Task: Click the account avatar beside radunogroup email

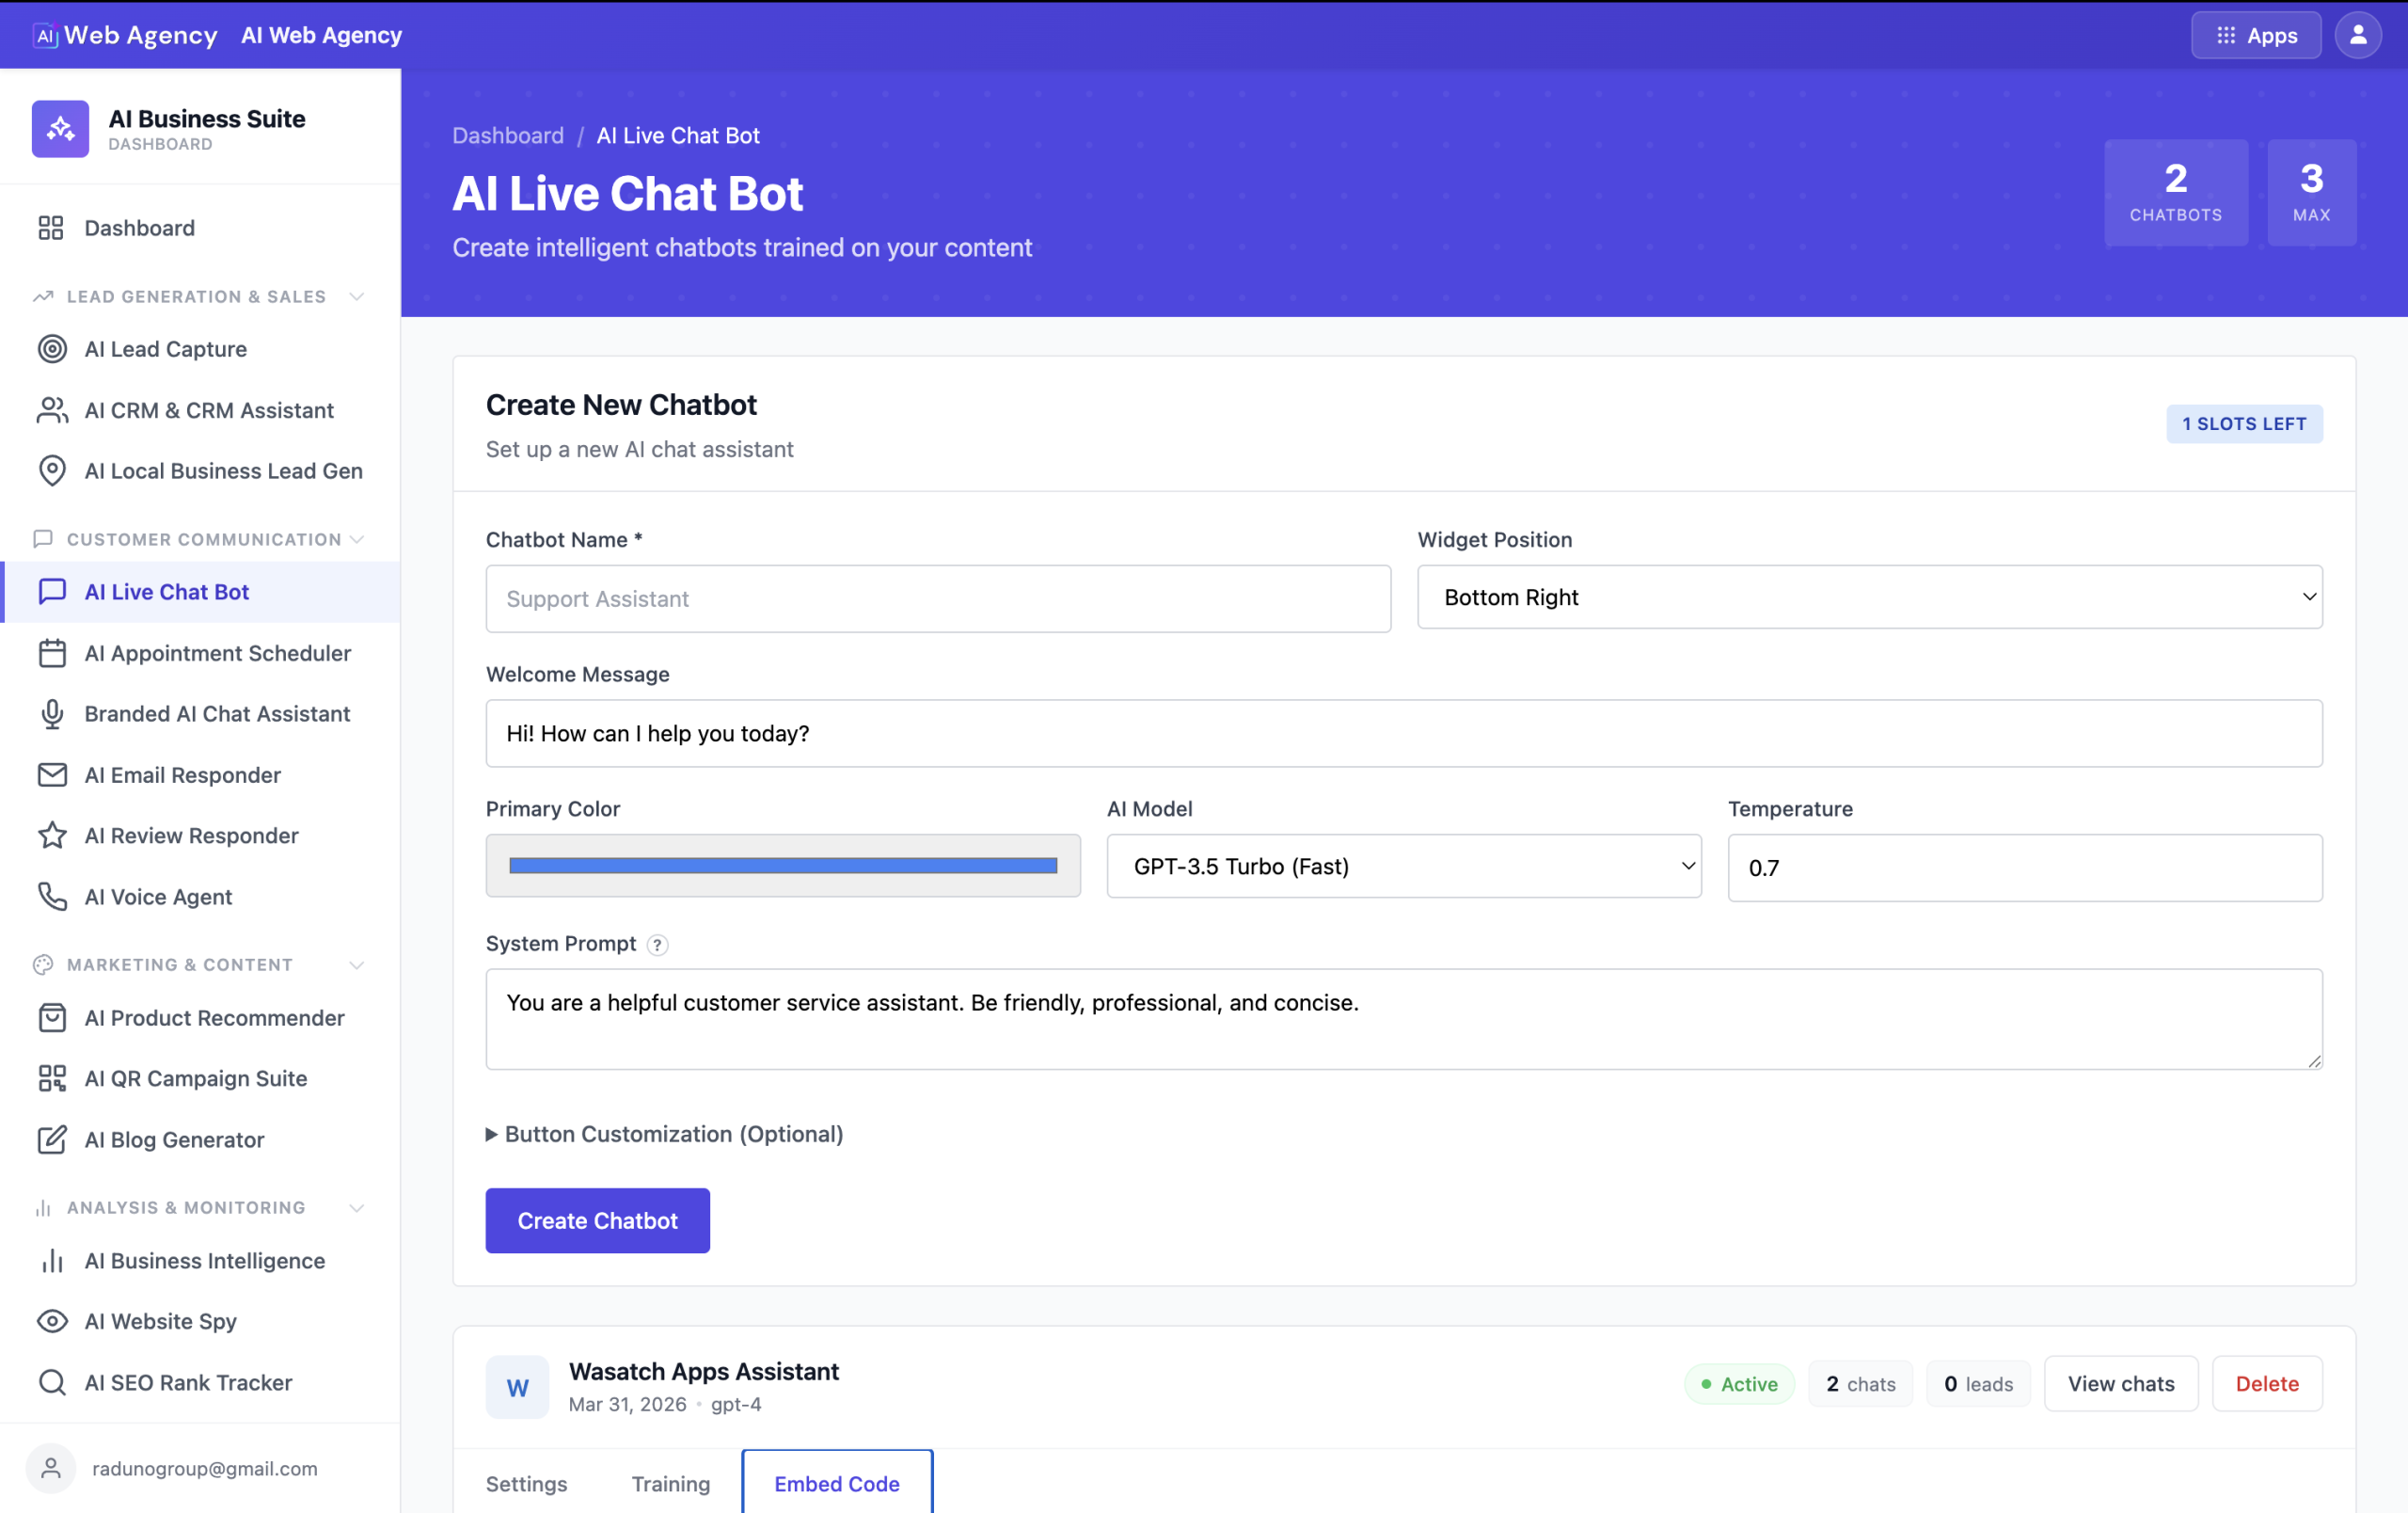Action: coord(50,1468)
